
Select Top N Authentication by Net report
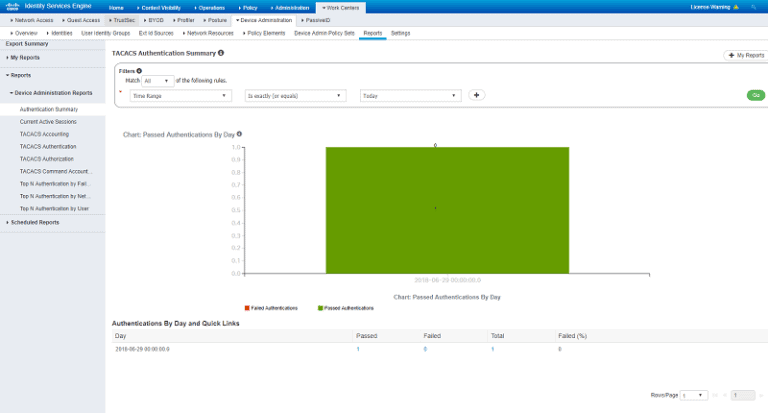pos(55,196)
